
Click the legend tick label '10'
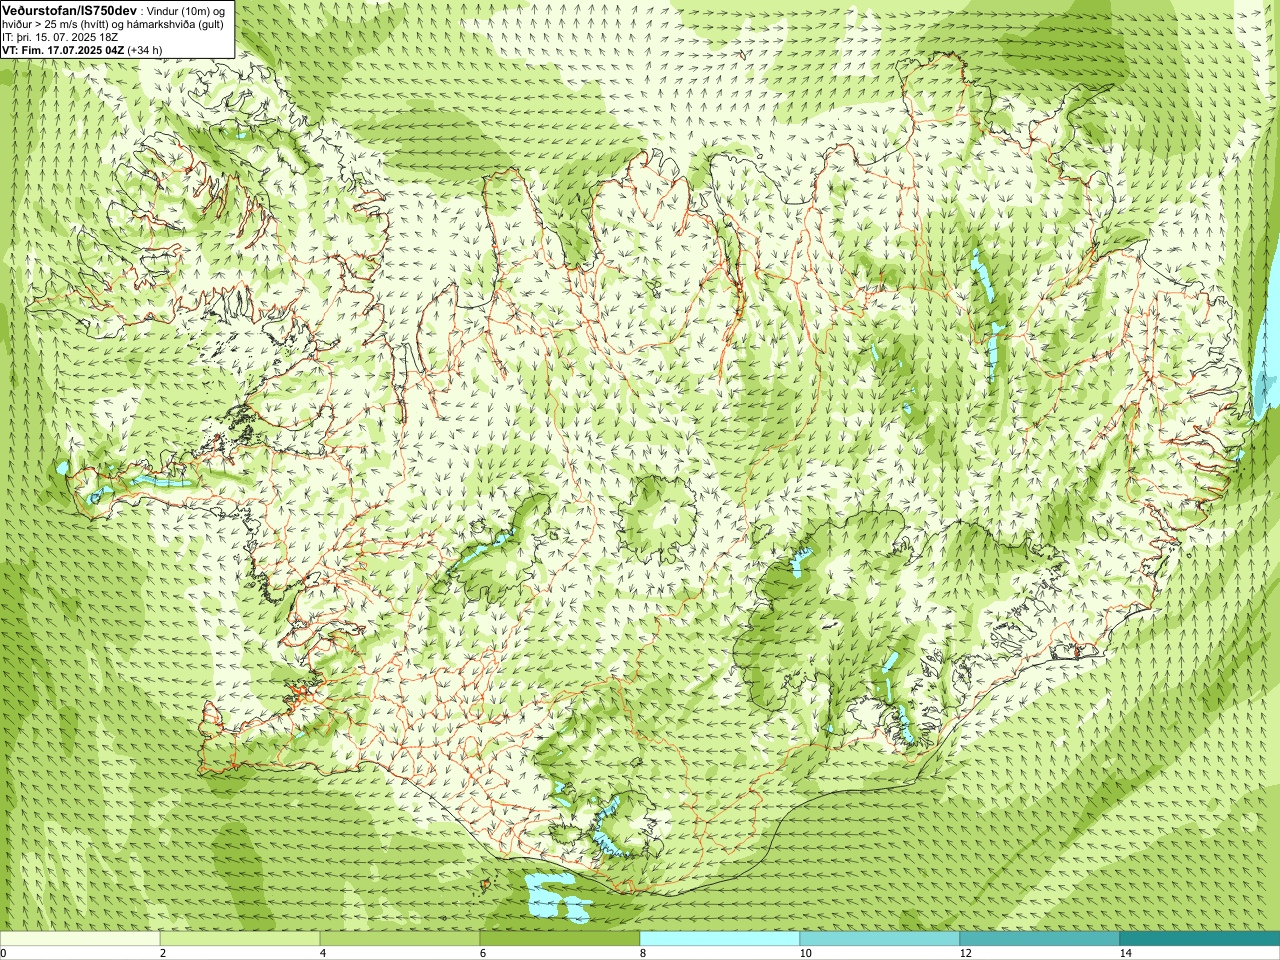(805, 953)
